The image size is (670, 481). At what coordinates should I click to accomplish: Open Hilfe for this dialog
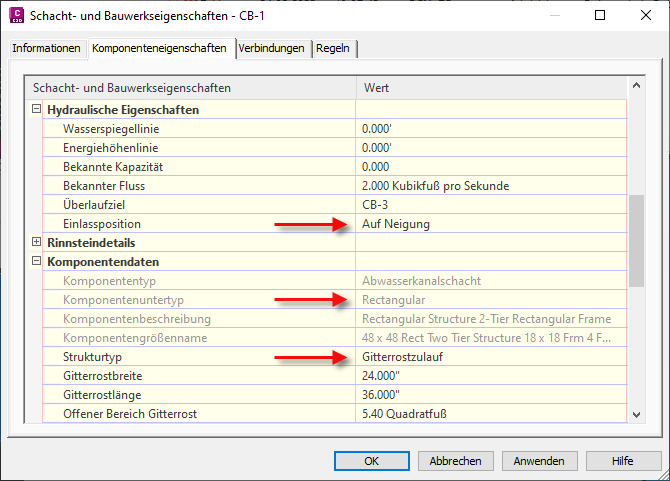(624, 461)
